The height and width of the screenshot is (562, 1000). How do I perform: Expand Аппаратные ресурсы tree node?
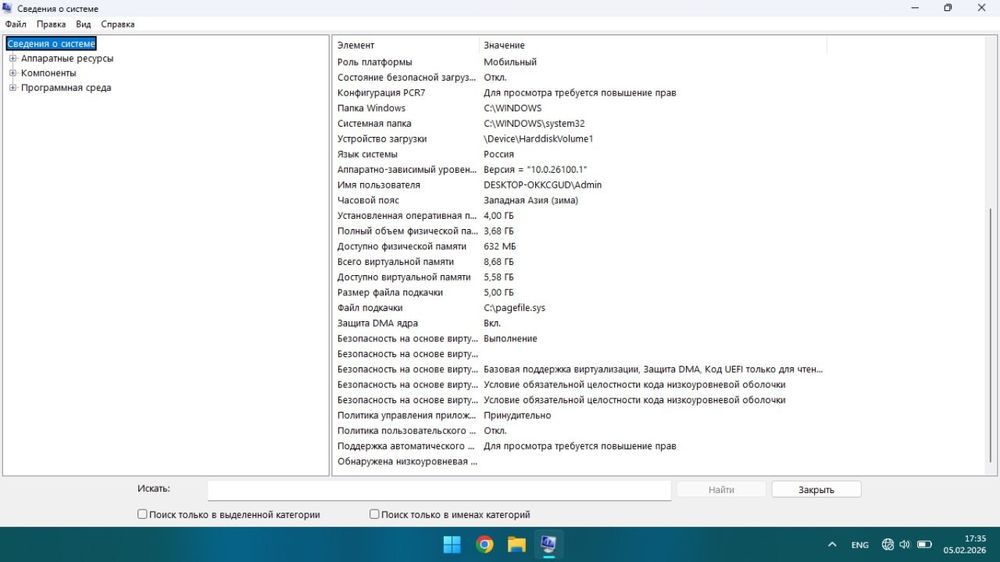coord(13,58)
